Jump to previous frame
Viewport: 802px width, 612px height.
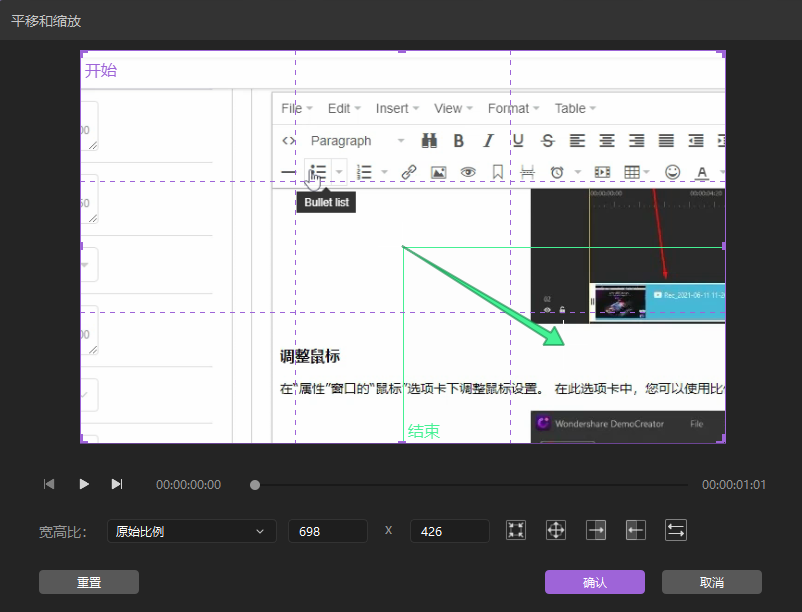49,484
